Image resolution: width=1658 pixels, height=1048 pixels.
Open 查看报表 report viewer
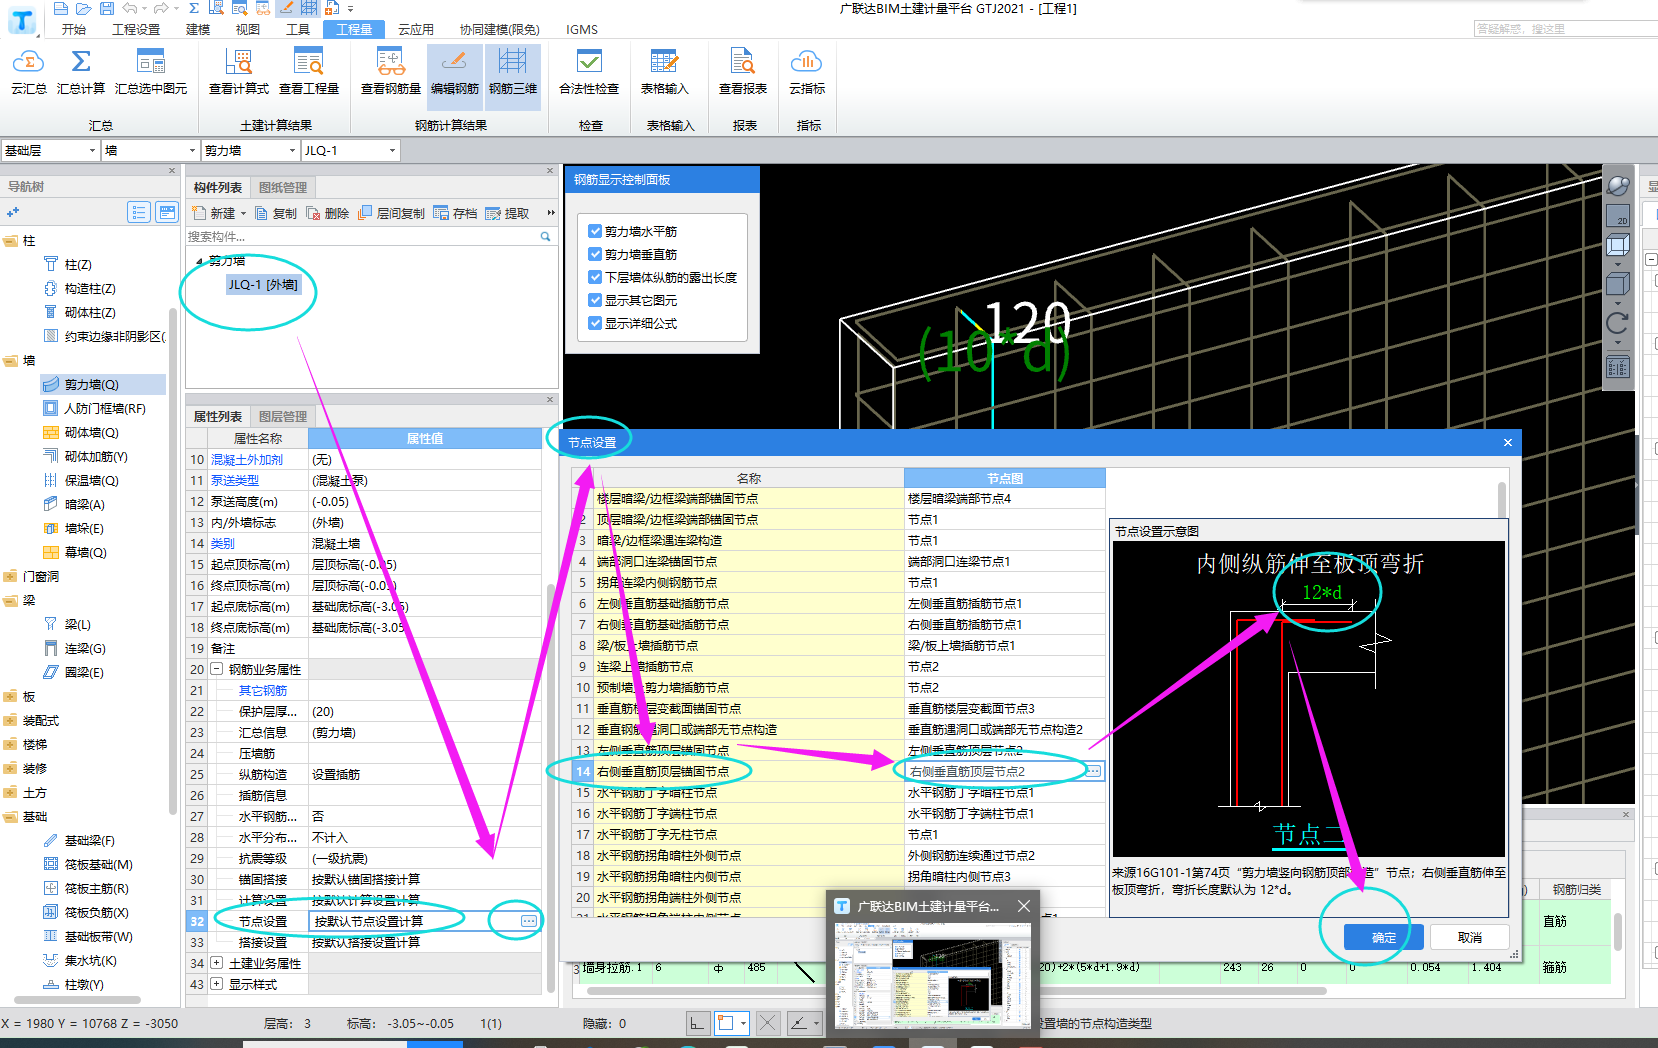coord(742,72)
